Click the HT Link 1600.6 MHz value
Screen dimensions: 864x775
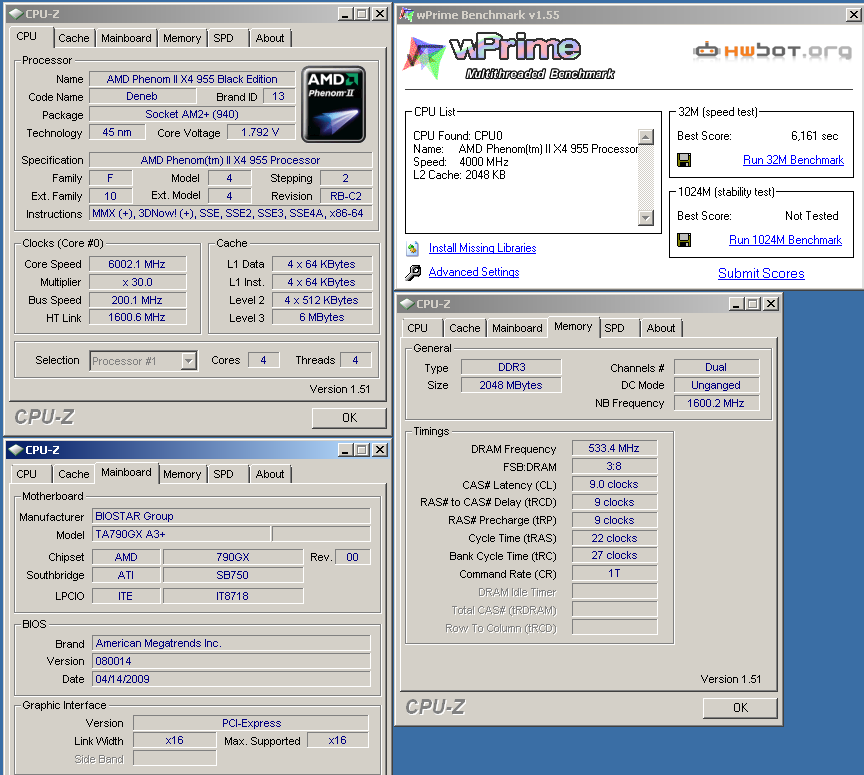click(x=137, y=317)
